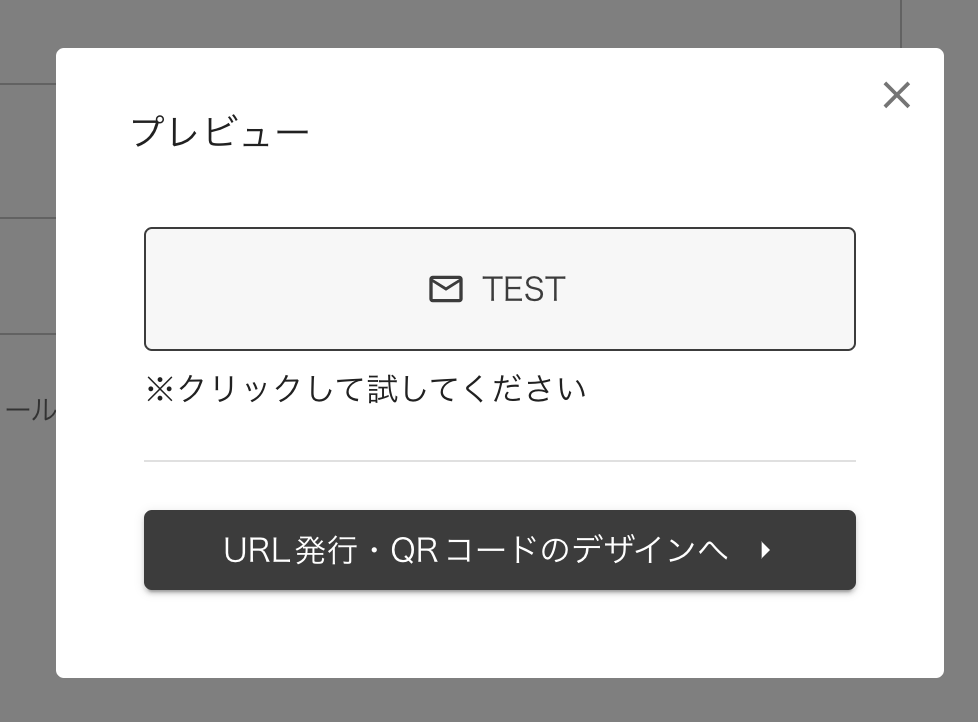This screenshot has height=722, width=978.
Task: Open URL発行・QRコードのデザインへ
Action: pyautogui.click(x=500, y=550)
